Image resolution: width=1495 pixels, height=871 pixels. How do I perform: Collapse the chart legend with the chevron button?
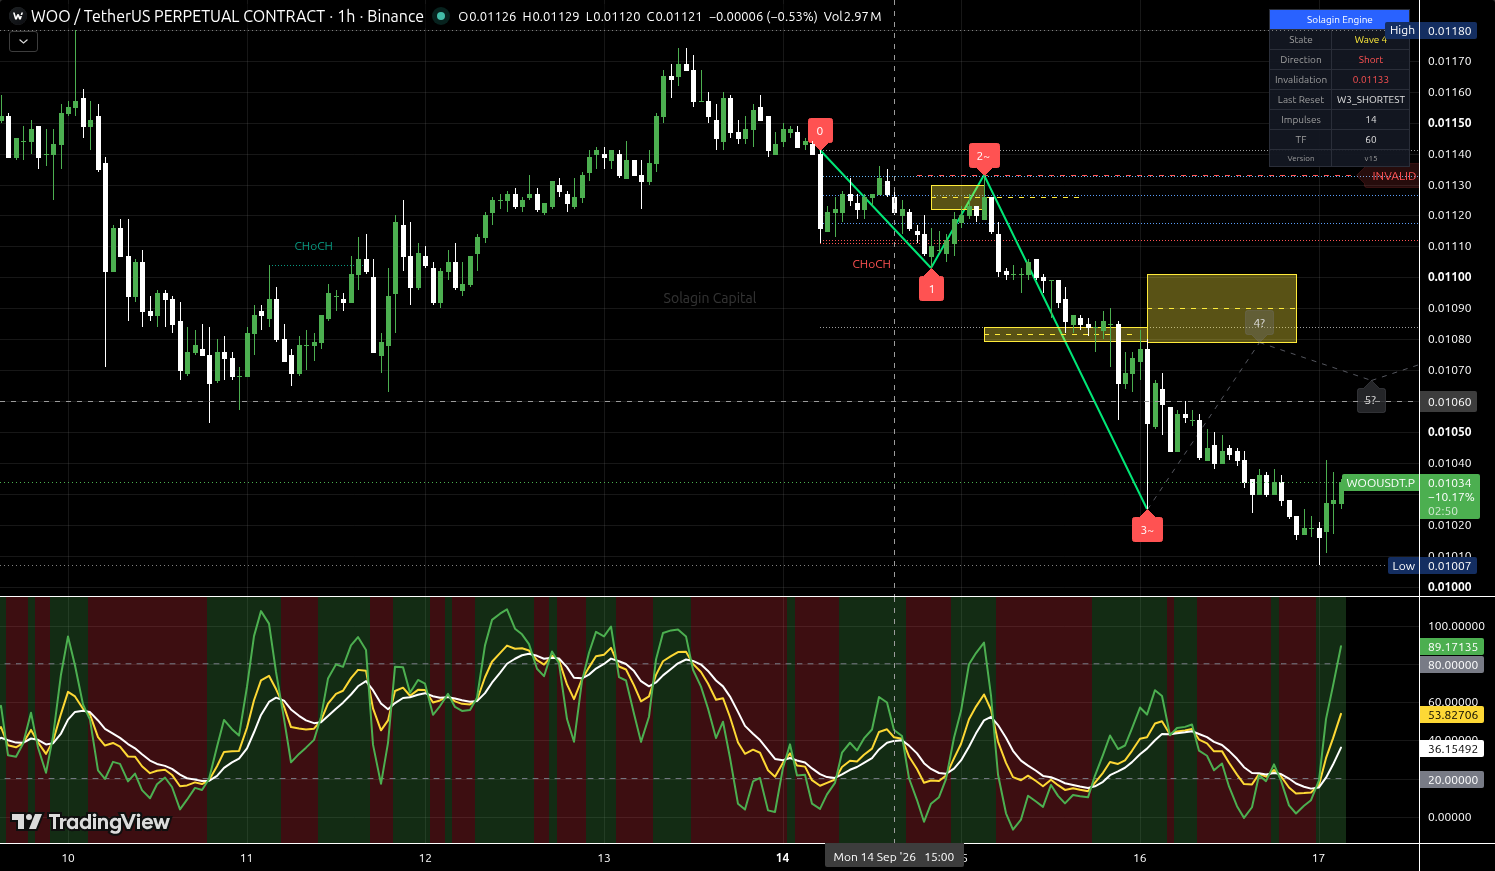(x=23, y=42)
